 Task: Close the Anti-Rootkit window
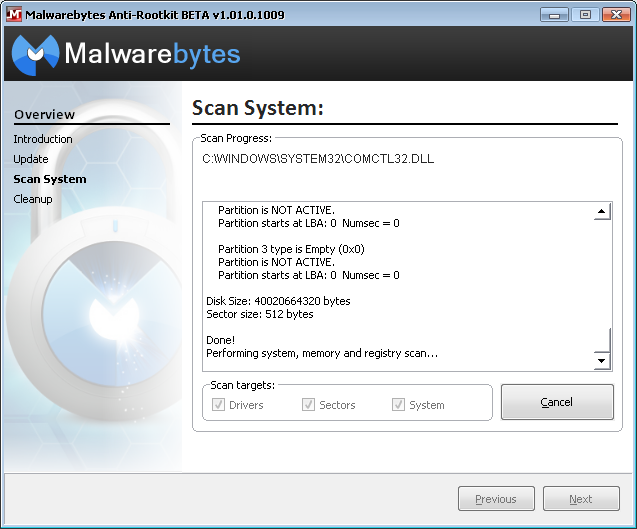[x=616, y=15]
